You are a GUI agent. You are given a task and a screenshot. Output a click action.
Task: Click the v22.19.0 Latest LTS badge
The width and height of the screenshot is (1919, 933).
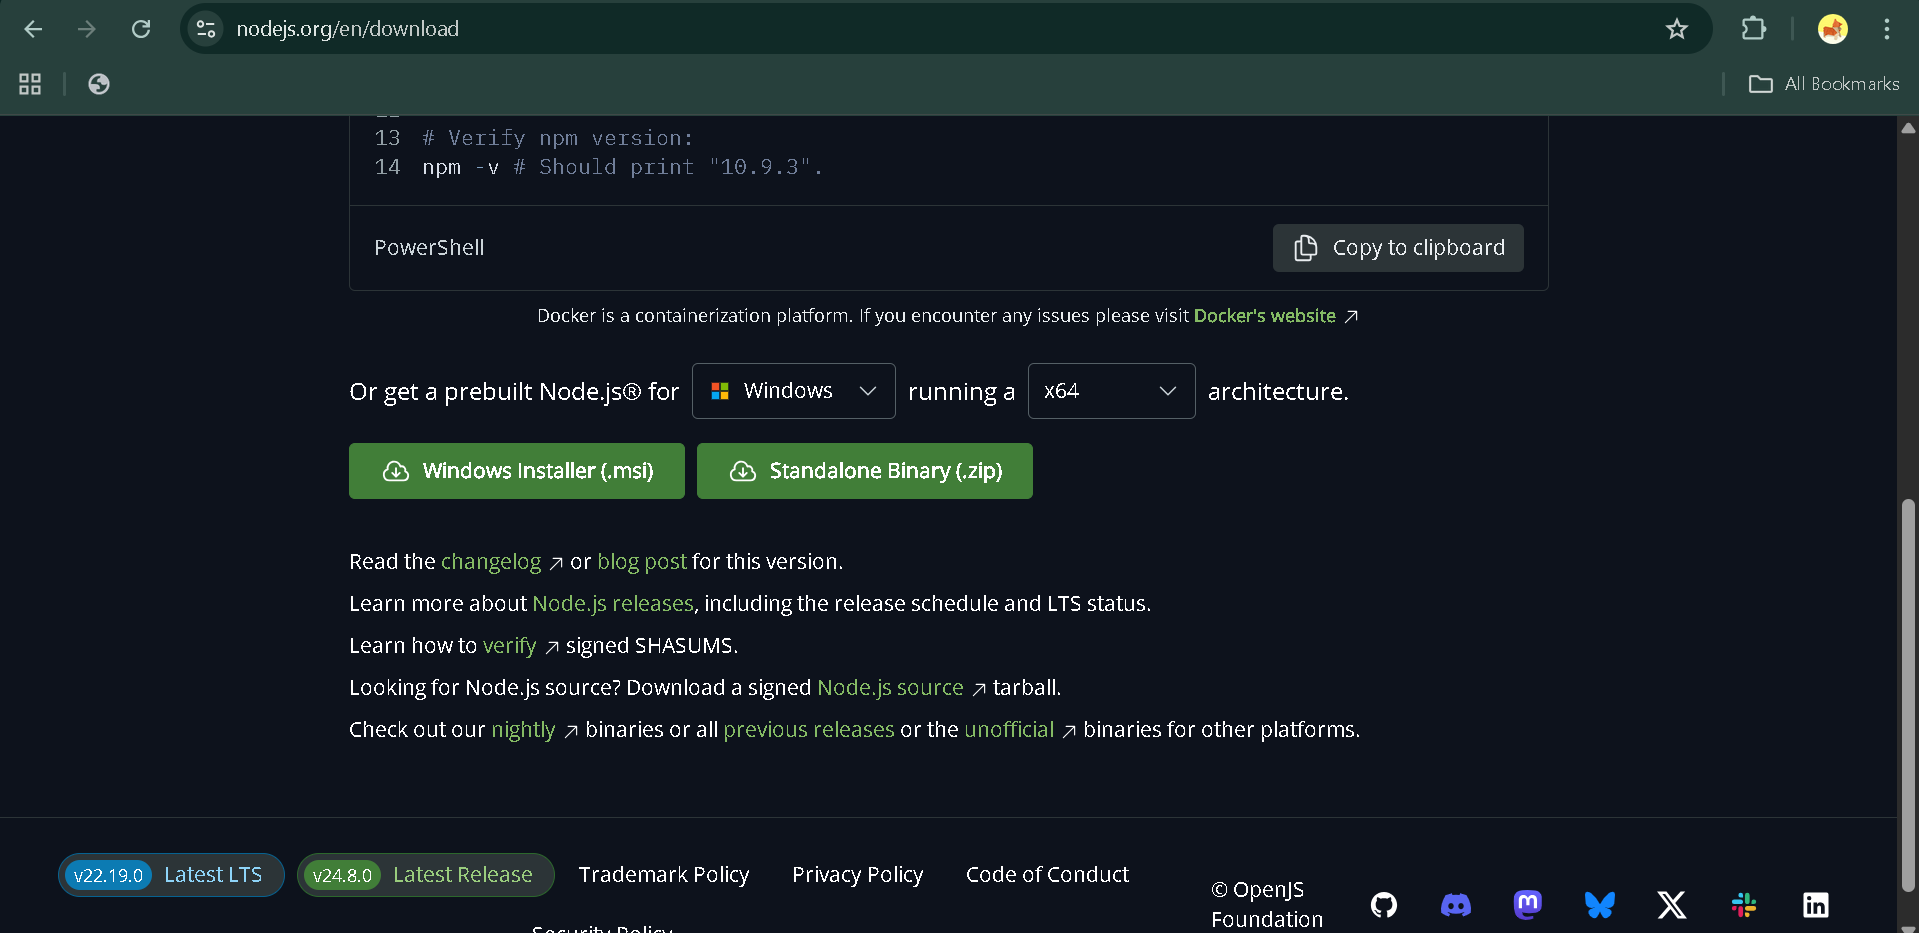[x=171, y=875]
